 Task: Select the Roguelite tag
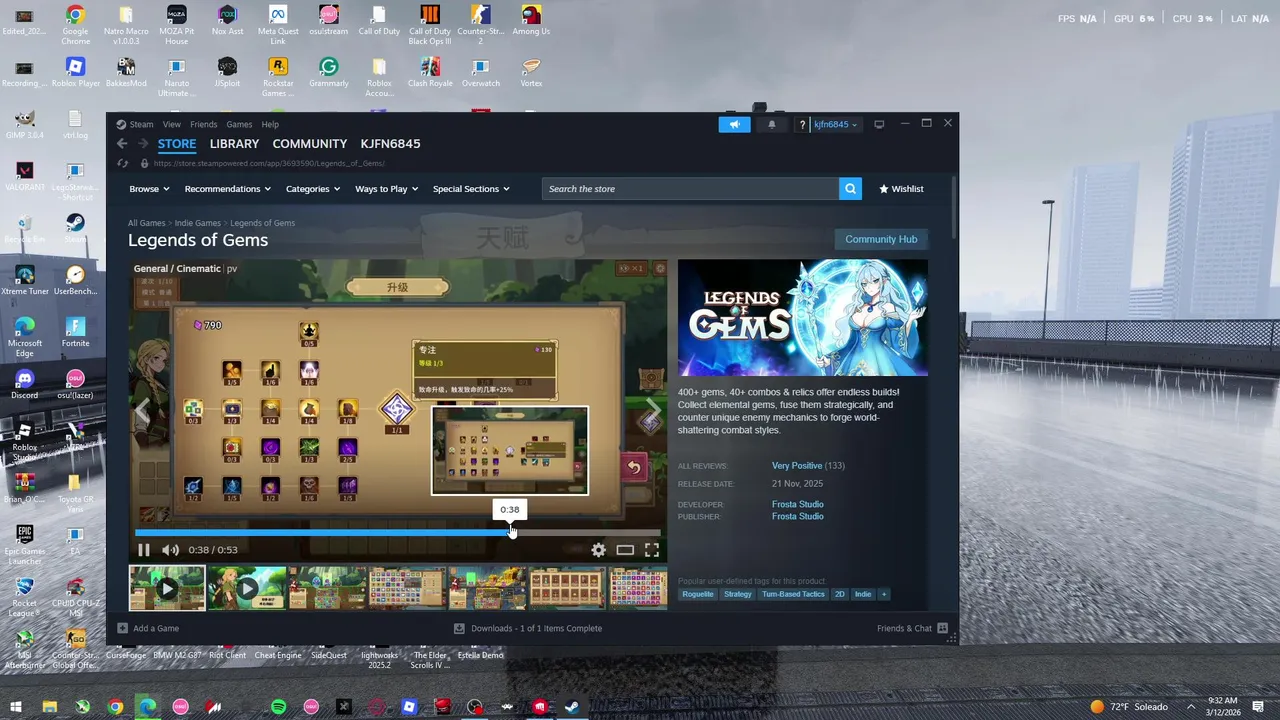(698, 594)
